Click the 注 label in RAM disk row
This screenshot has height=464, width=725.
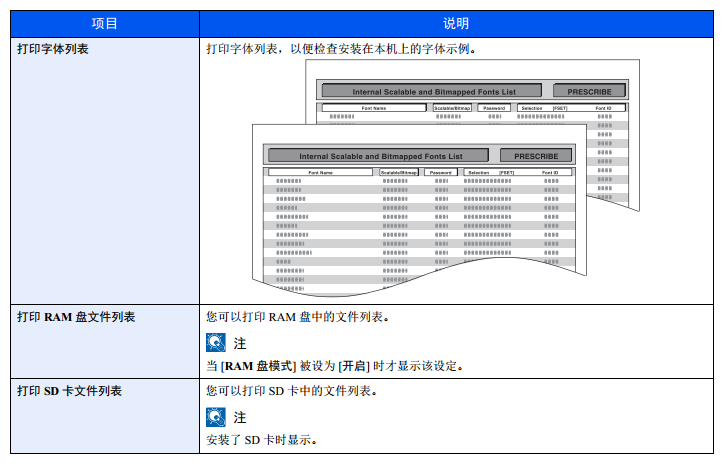pyautogui.click(x=240, y=343)
